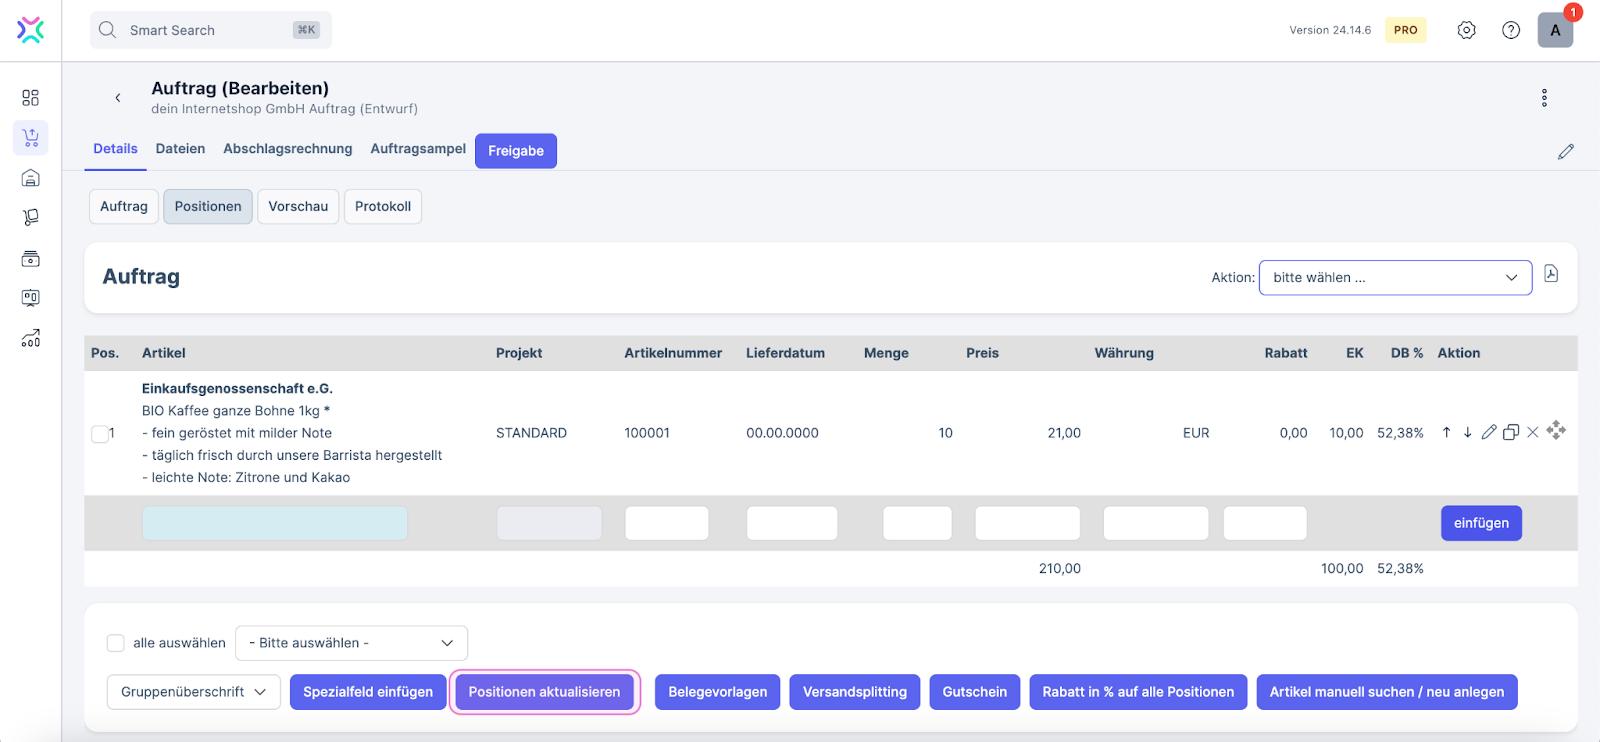Image resolution: width=1600 pixels, height=742 pixels.
Task: Click the 'einfügen' button
Action: point(1481,523)
